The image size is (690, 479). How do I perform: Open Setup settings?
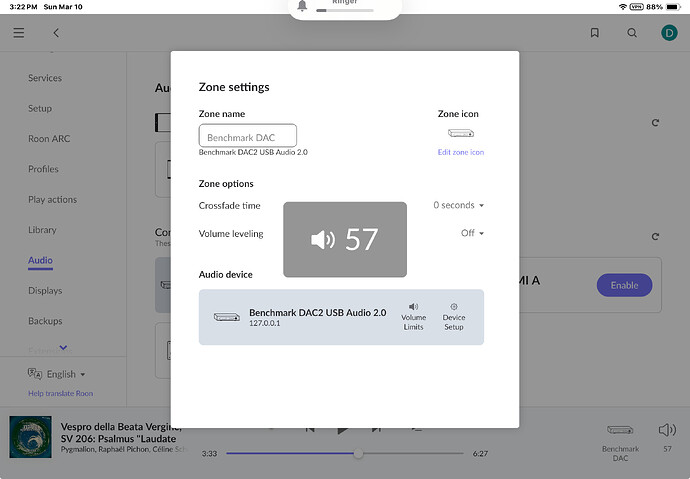coord(40,108)
